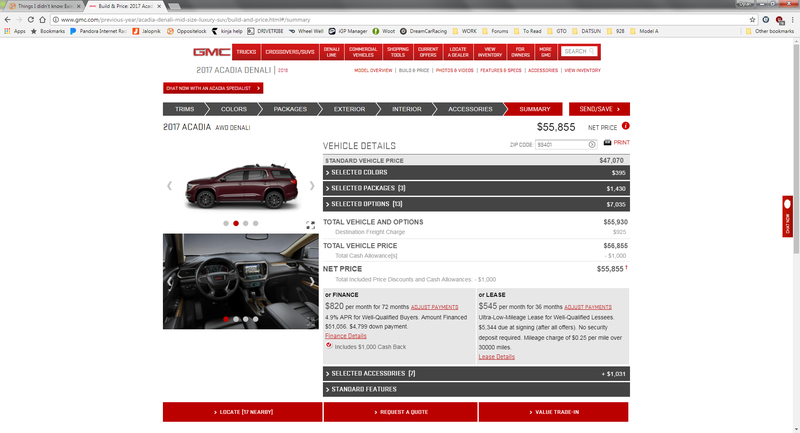
Task: Select first exterior image dot
Action: pyautogui.click(x=226, y=223)
